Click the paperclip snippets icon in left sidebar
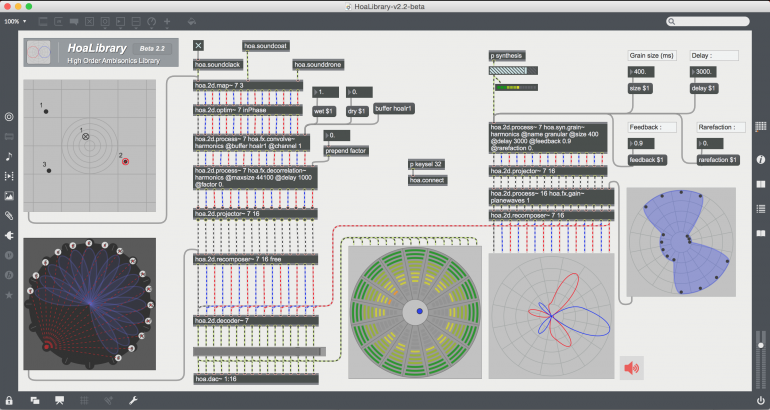Viewport: 770px width, 410px height. pos(9,215)
